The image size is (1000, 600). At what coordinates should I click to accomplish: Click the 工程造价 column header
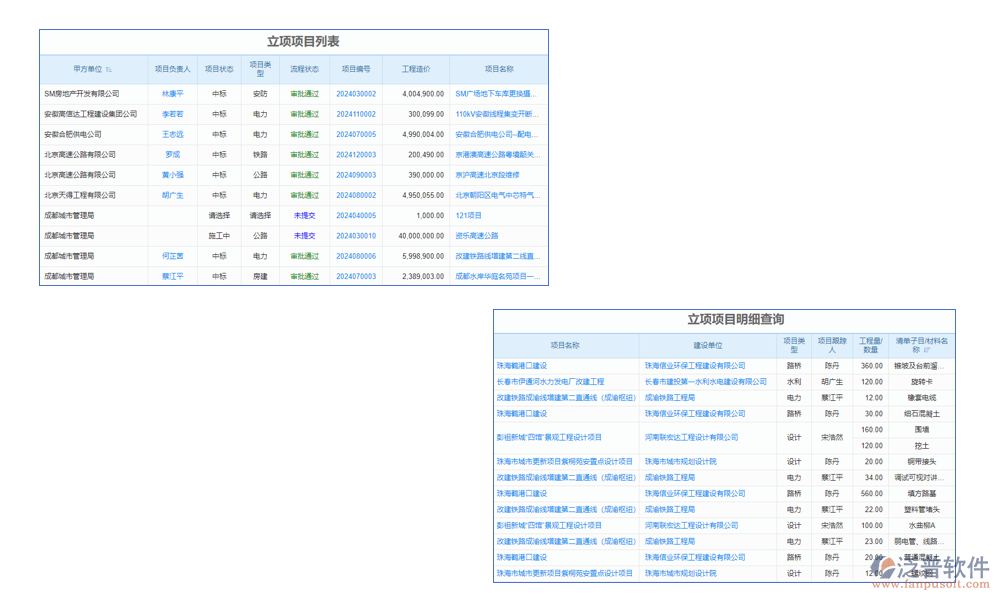[x=416, y=69]
